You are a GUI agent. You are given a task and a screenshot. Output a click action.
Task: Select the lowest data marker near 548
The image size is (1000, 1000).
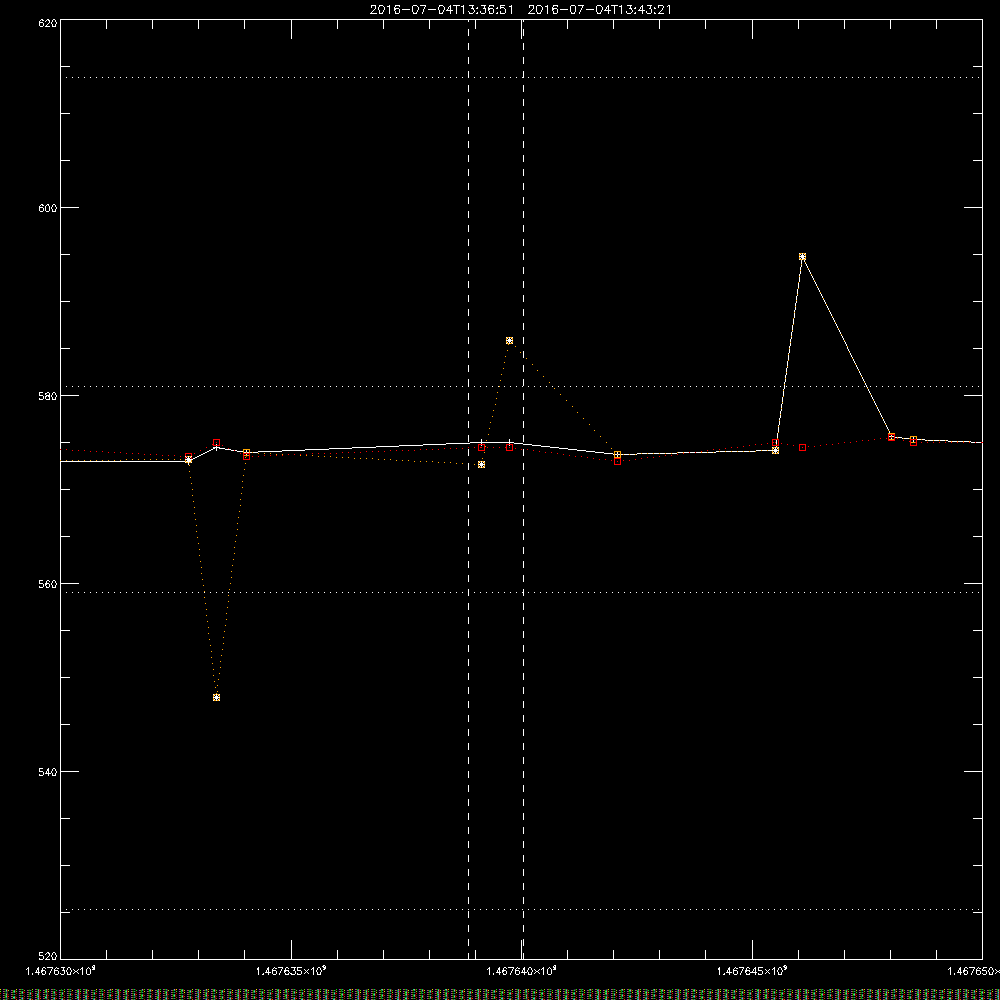point(216,698)
